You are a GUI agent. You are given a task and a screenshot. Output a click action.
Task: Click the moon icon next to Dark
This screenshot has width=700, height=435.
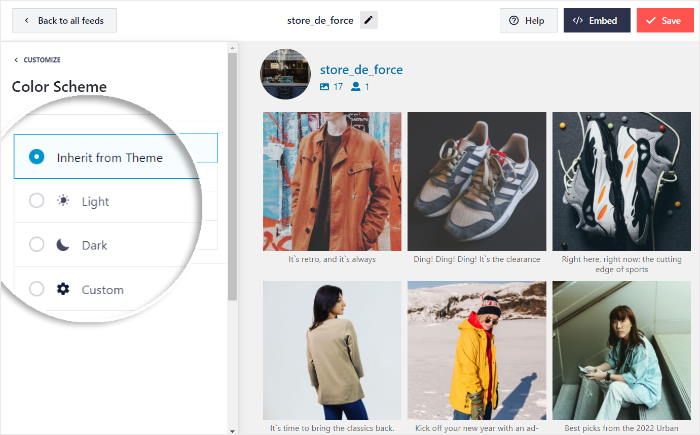pyautogui.click(x=63, y=245)
